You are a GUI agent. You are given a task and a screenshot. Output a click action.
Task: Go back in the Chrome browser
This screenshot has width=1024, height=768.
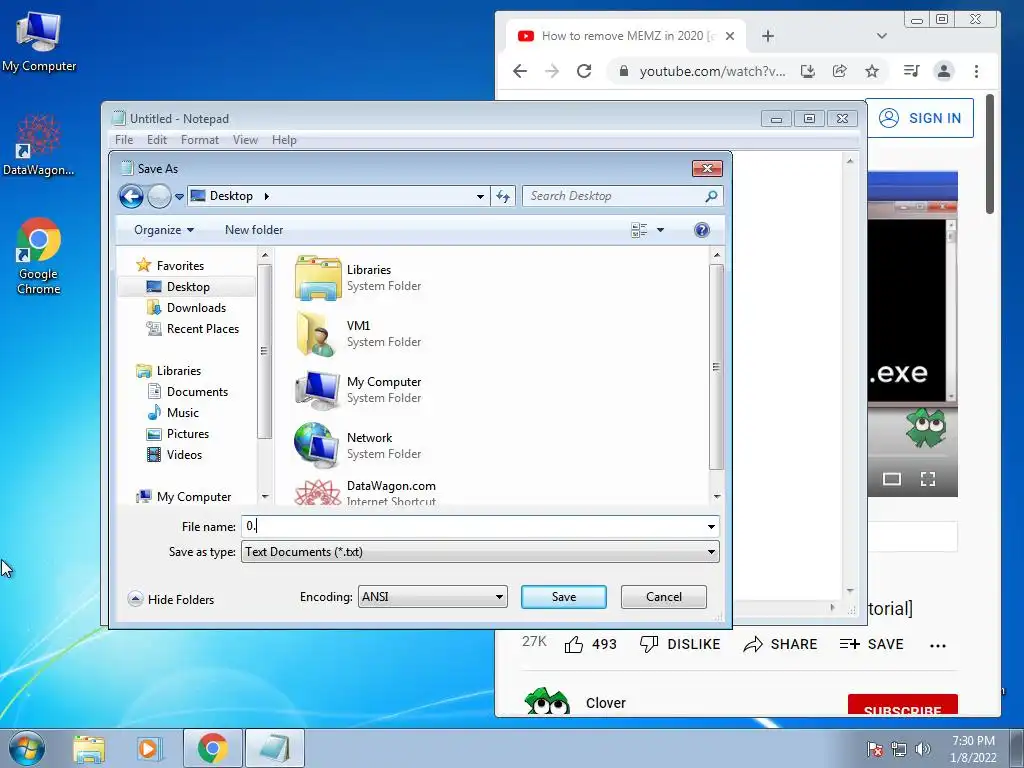pyautogui.click(x=520, y=71)
